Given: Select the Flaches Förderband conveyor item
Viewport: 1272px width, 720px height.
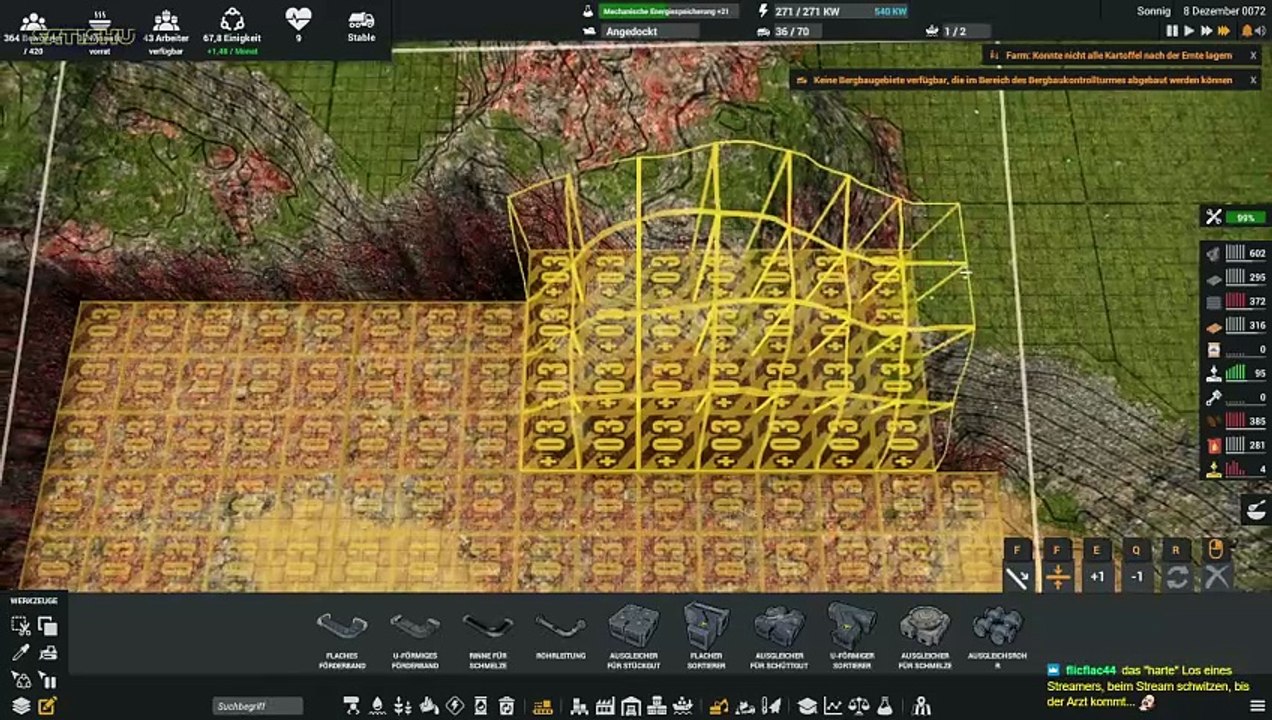Looking at the screenshot, I should pos(342,638).
